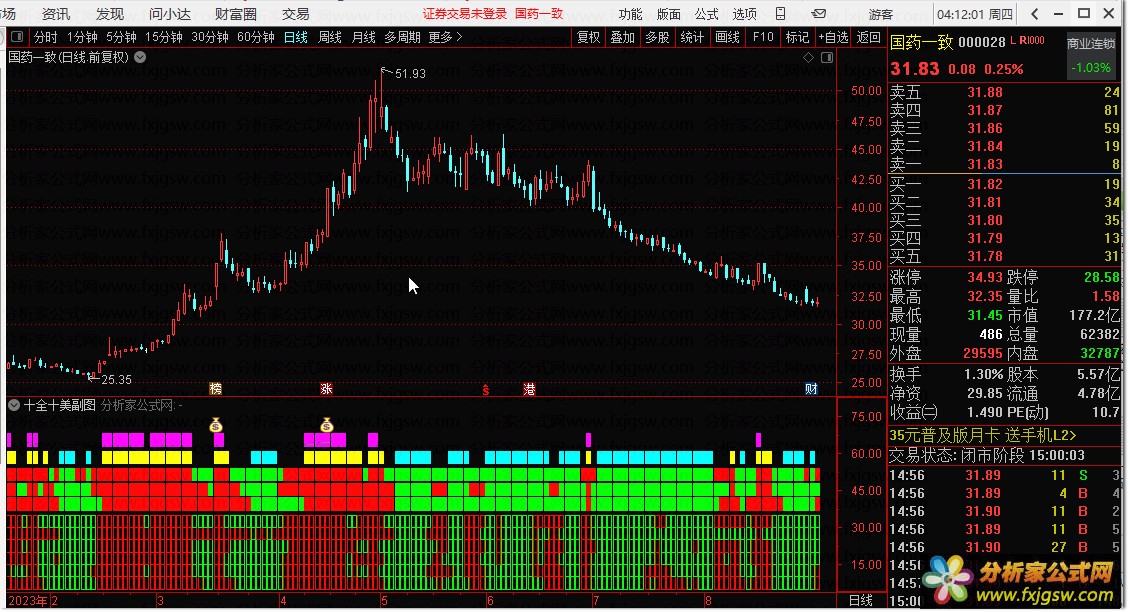Click the back arrow in title bar
1130x612 pixels.
point(1035,14)
